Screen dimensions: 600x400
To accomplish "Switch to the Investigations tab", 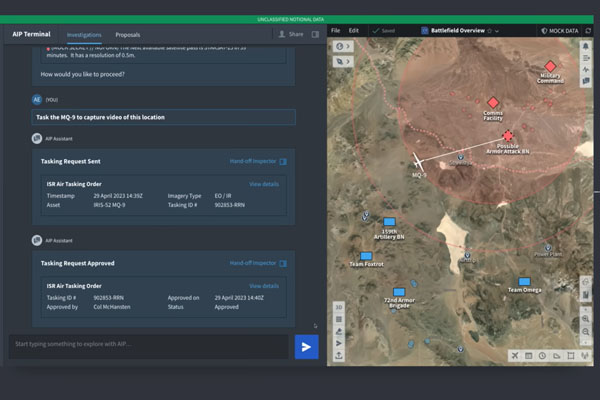I will pos(84,35).
